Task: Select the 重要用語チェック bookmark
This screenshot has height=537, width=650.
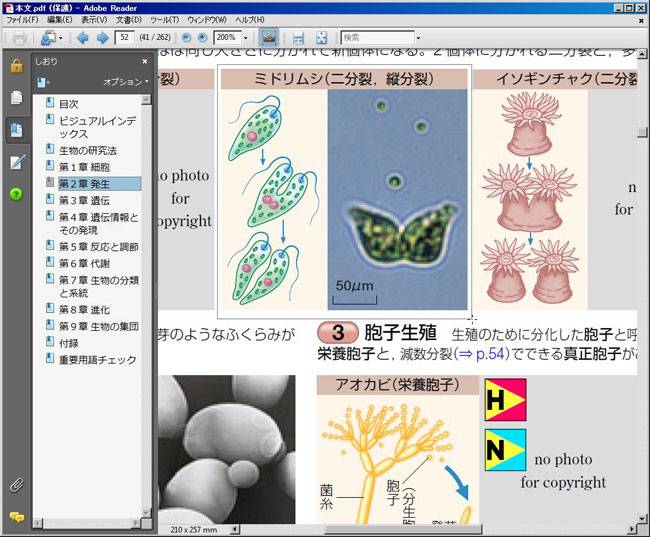Action: pos(97,360)
